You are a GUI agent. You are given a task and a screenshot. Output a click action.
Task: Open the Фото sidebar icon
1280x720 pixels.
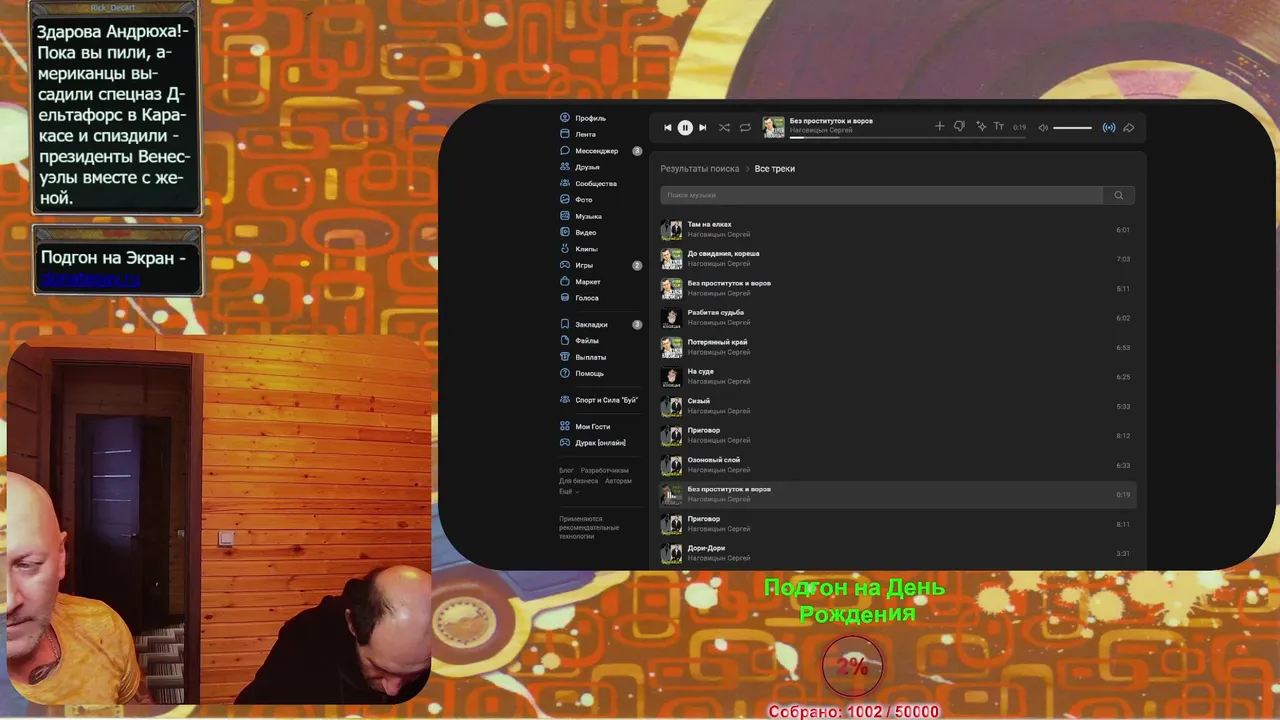(565, 200)
